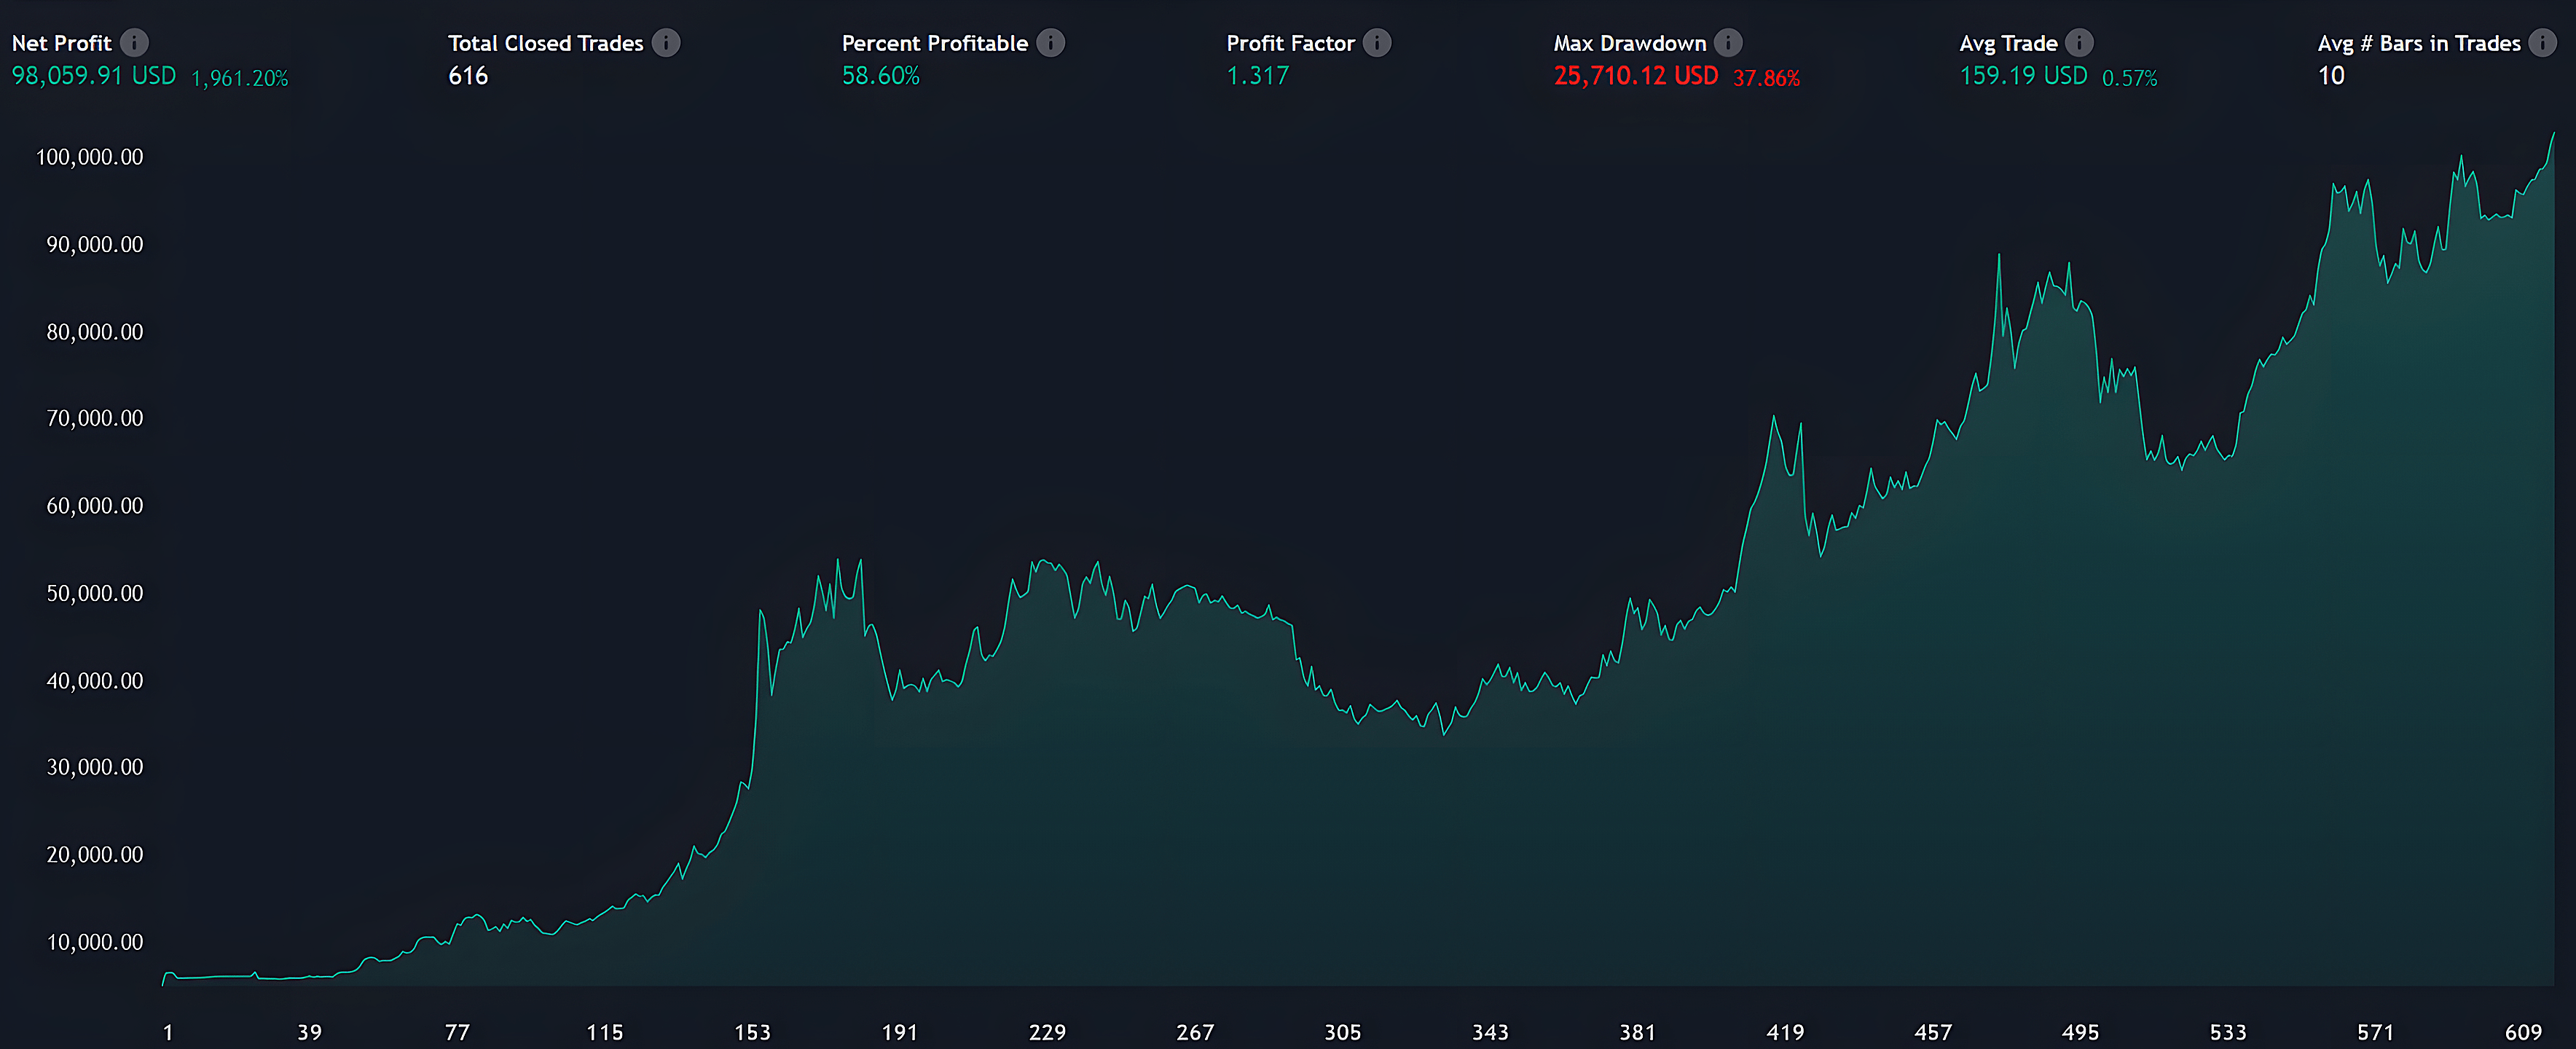This screenshot has width=2576, height=1049.
Task: Click trade number 419 on x-axis
Action: [x=1786, y=1032]
